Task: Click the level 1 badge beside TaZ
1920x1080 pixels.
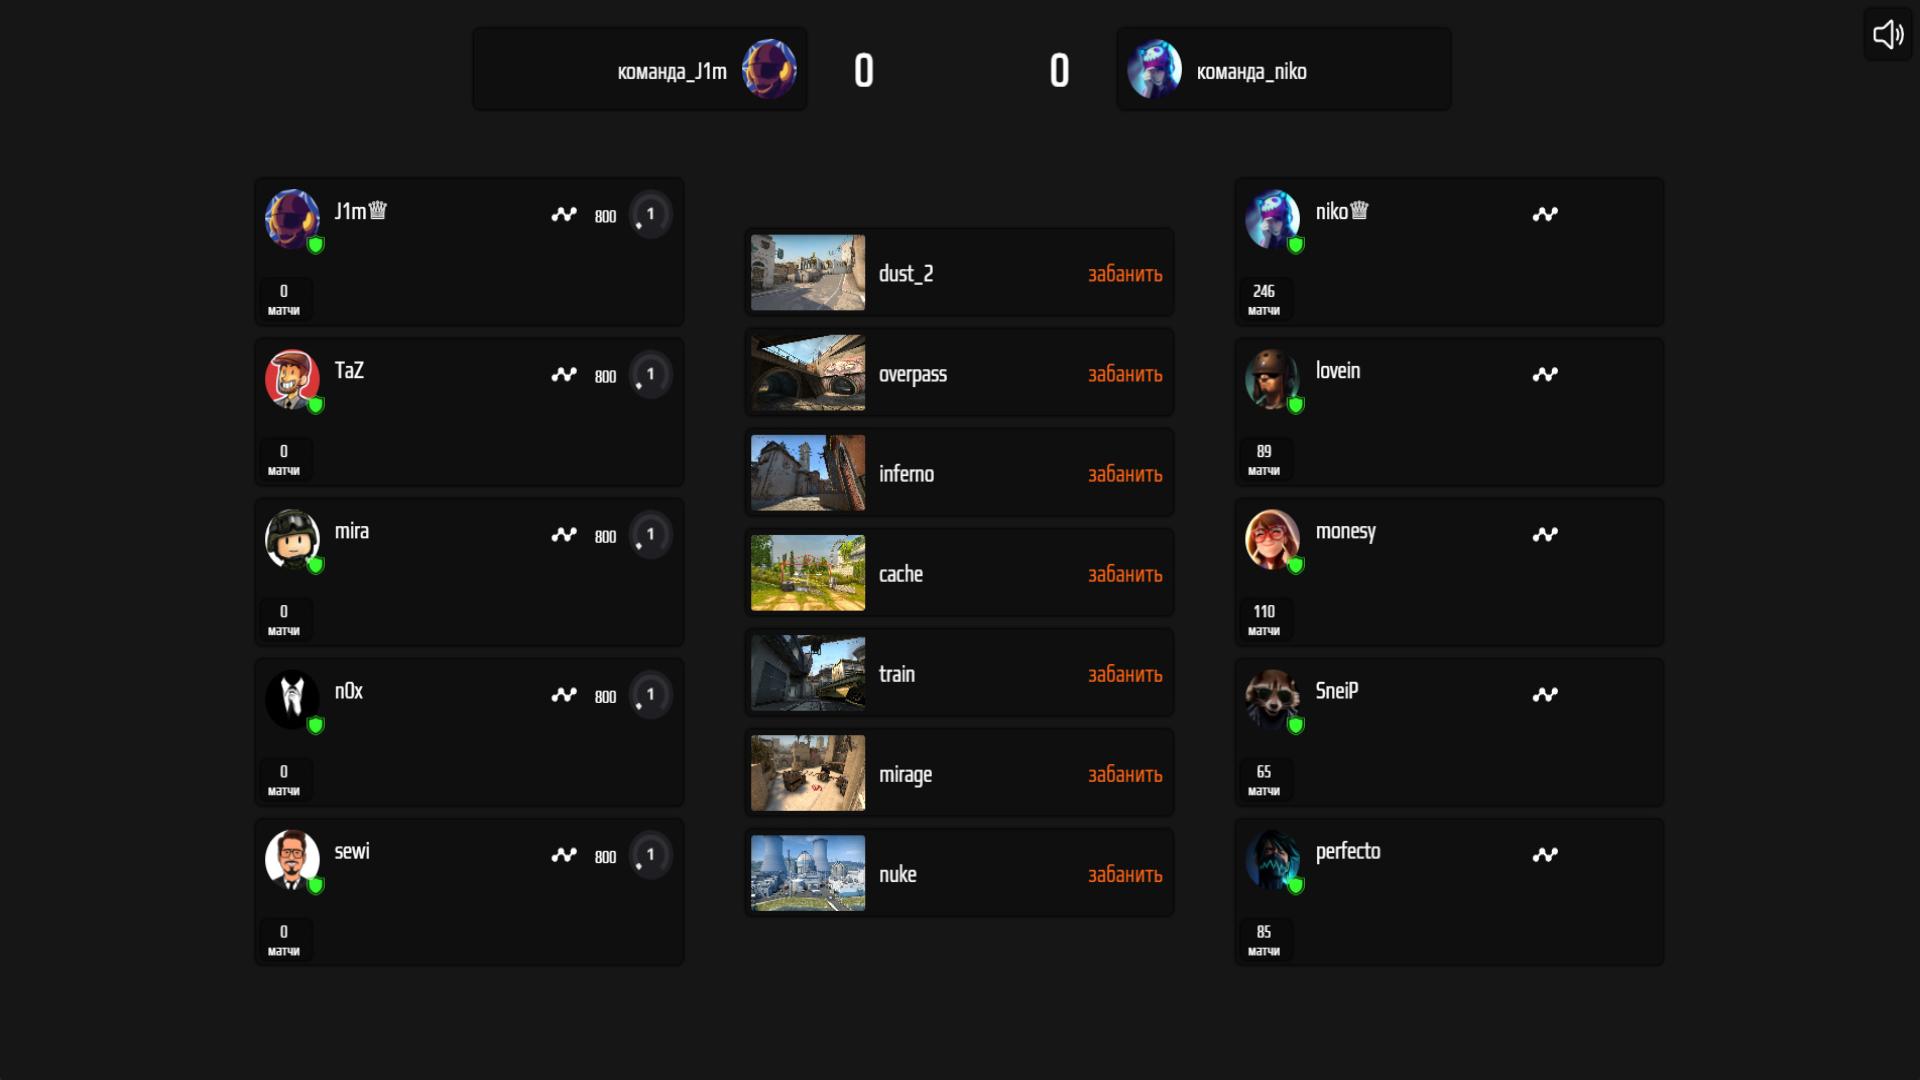Action: click(650, 374)
